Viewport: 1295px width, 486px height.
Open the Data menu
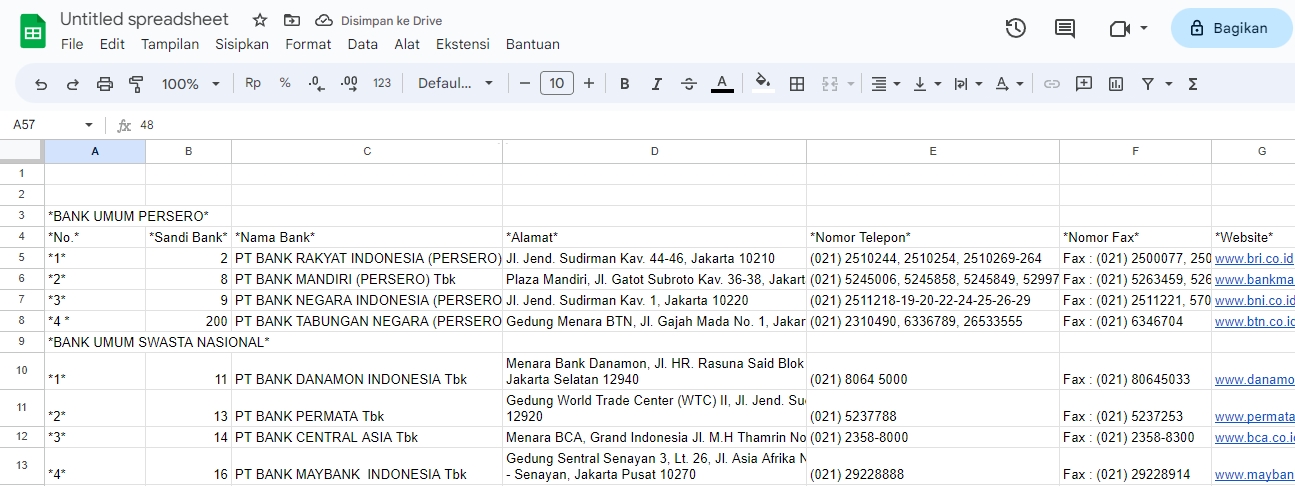click(x=363, y=44)
